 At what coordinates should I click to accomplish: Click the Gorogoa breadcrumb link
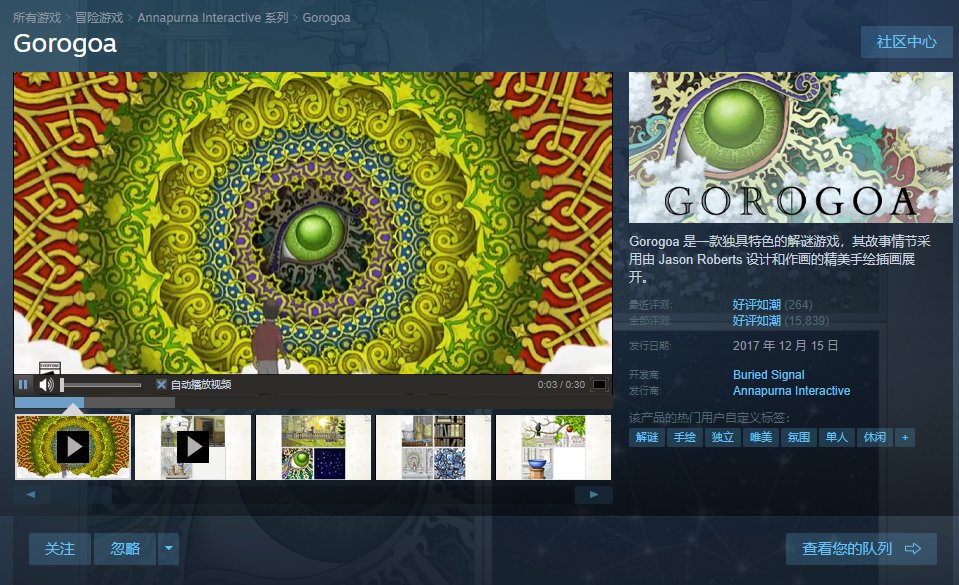(x=327, y=18)
